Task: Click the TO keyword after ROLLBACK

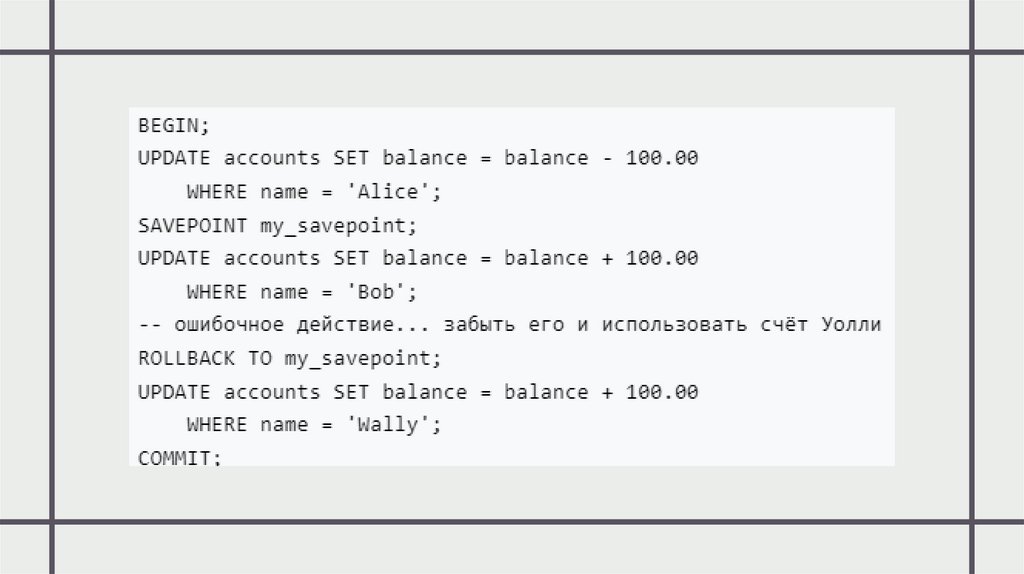Action: click(x=259, y=358)
